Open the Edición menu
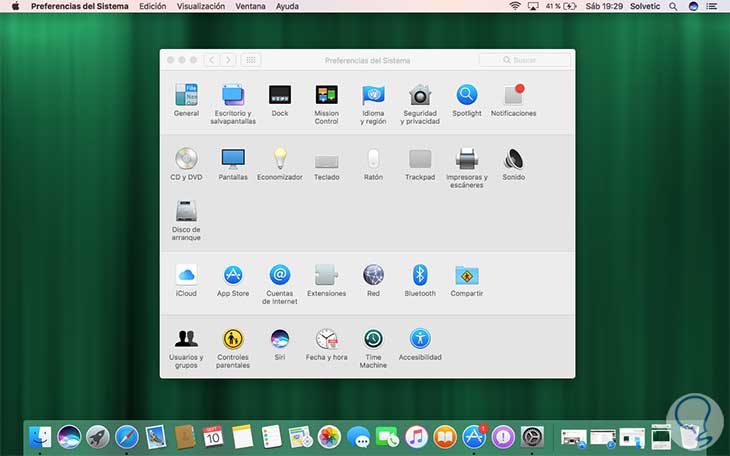The width and height of the screenshot is (730, 456). point(152,7)
